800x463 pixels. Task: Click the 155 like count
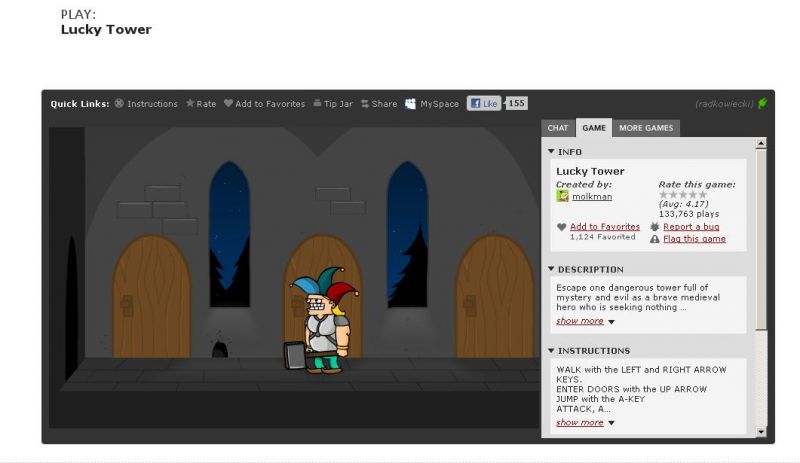[516, 103]
